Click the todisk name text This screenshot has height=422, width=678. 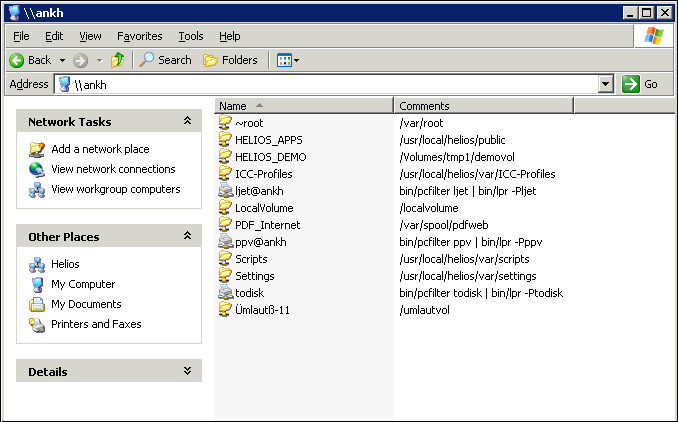pos(249,293)
